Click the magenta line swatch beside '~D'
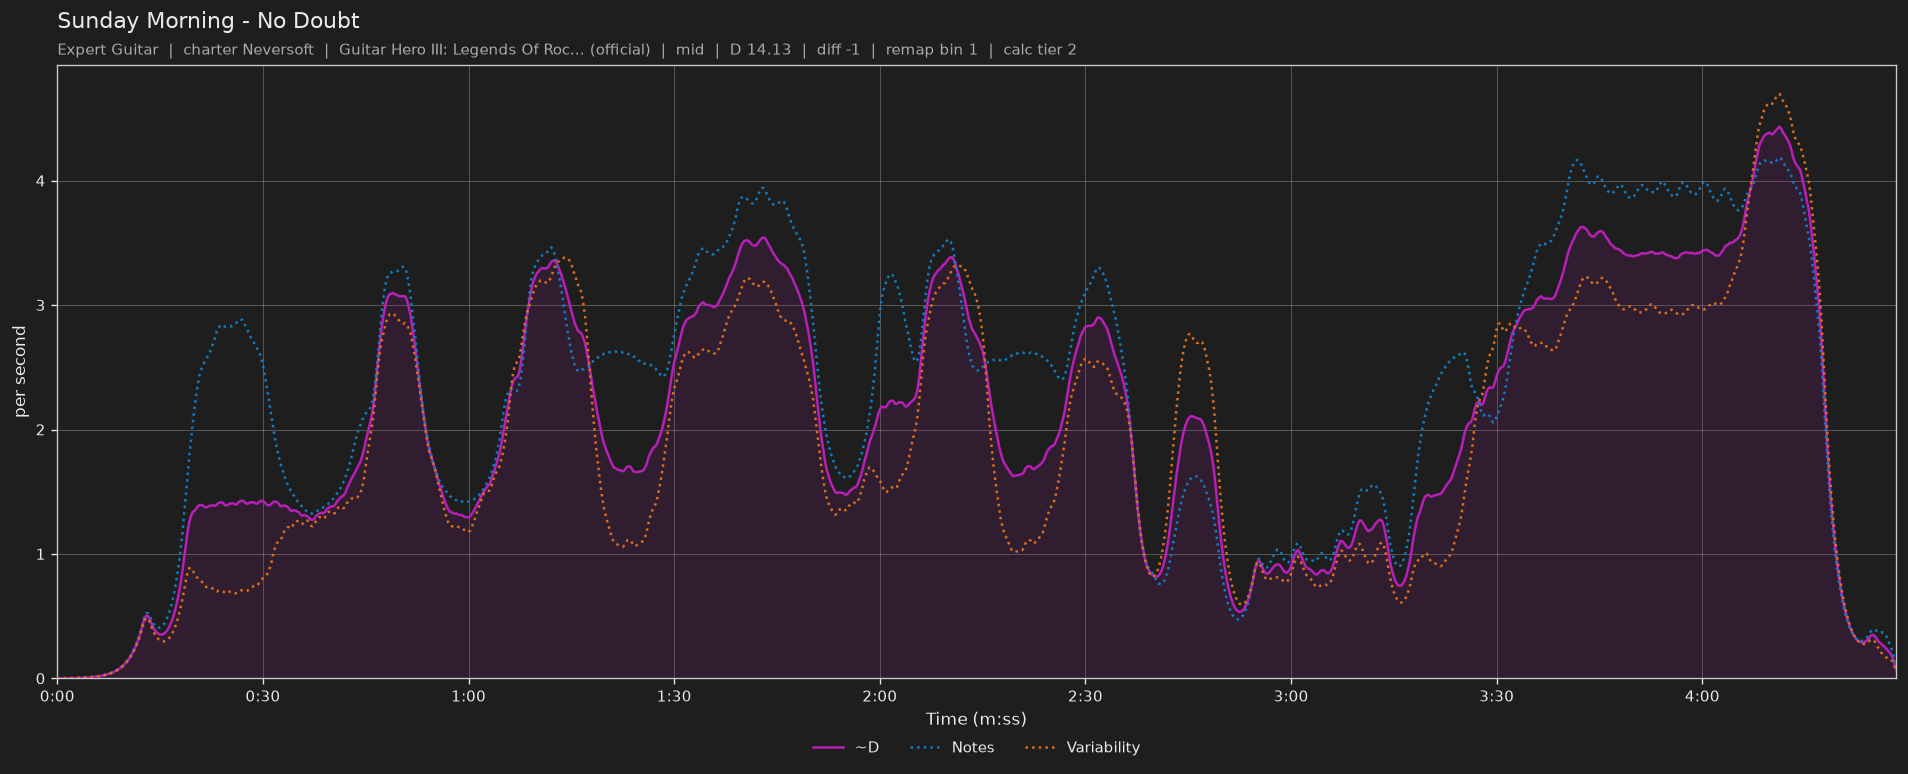 tap(829, 748)
